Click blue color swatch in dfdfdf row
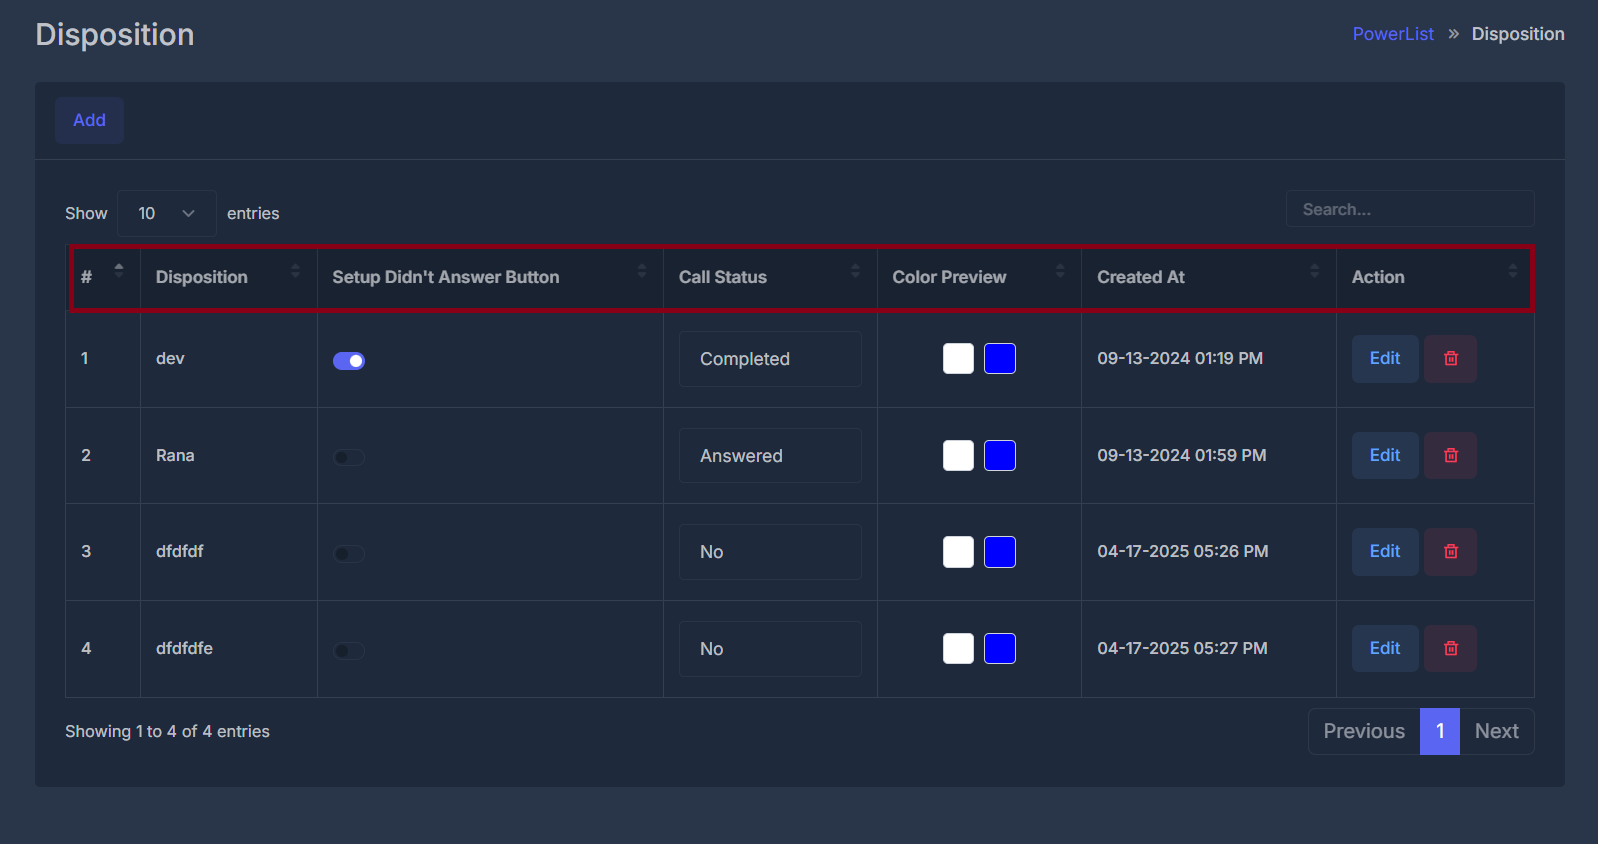Image resolution: width=1598 pixels, height=844 pixels. tap(1000, 552)
